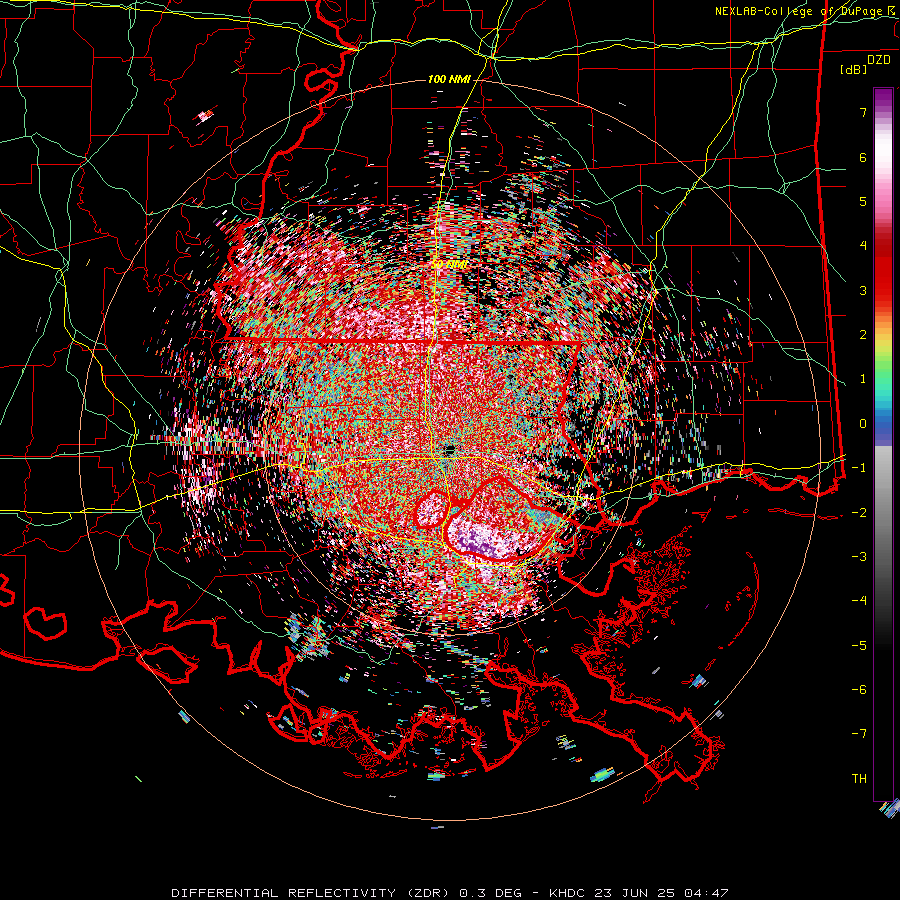Click the black radar site dot at center

pos(449,449)
